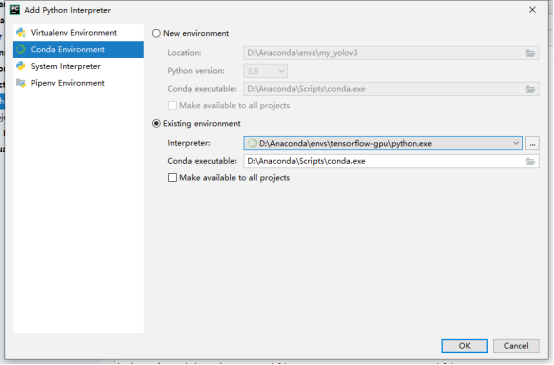Click the Location label

point(184,53)
